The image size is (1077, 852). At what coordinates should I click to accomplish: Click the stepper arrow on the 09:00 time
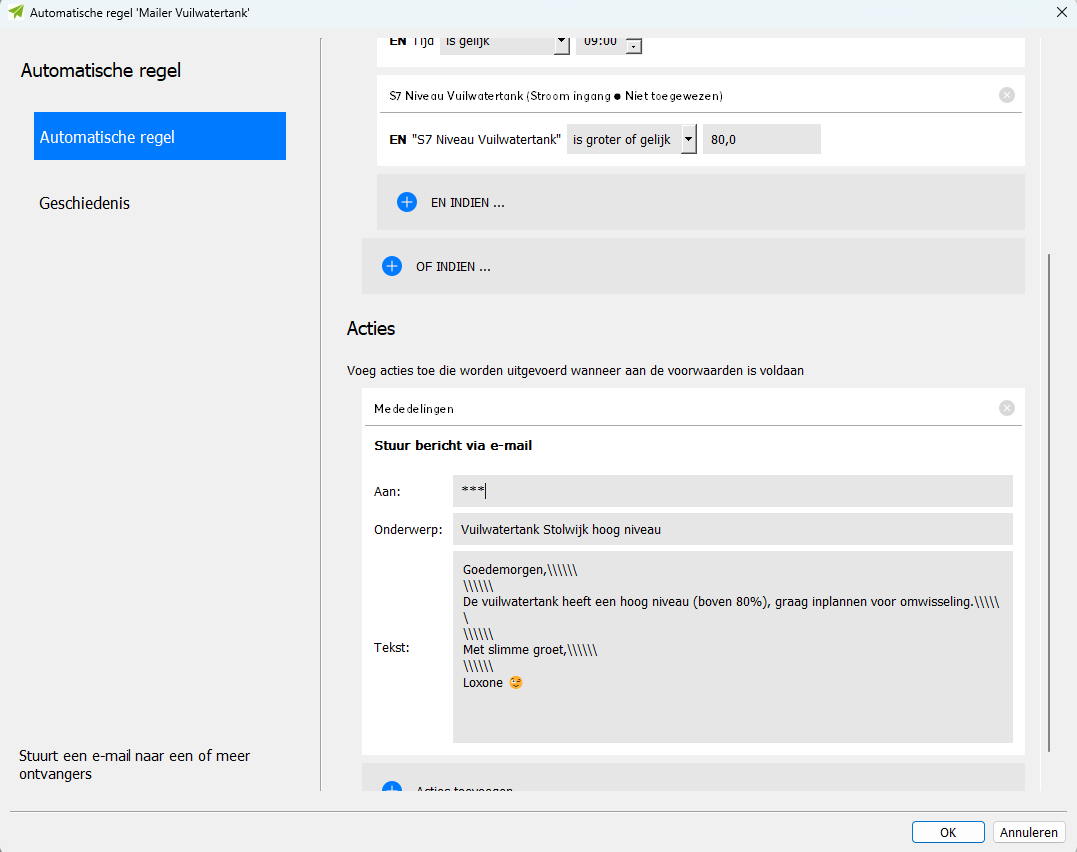pyautogui.click(x=633, y=46)
